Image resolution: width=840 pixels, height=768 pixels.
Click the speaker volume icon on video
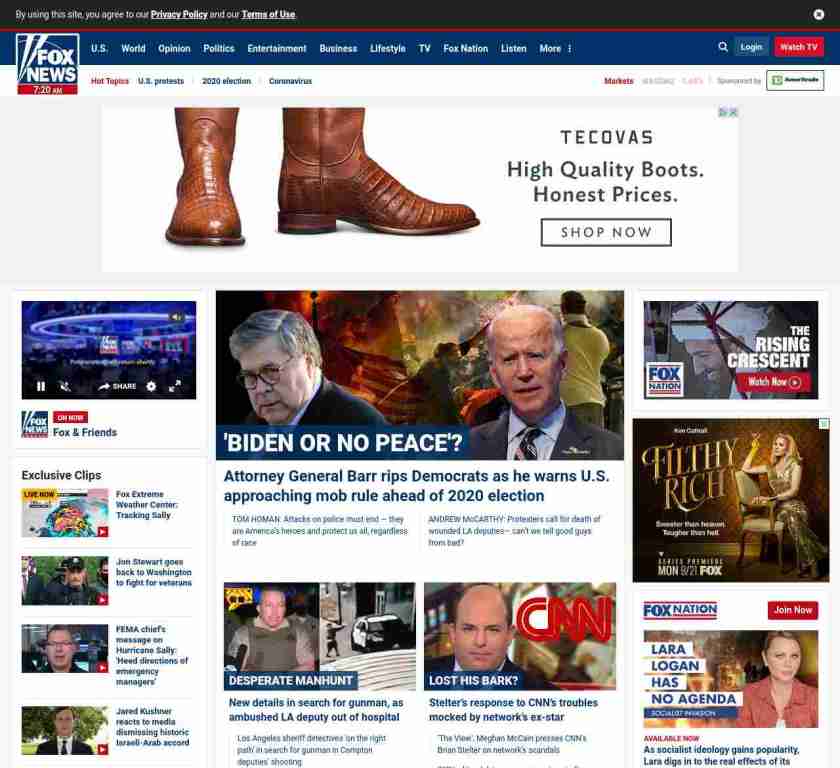tap(176, 317)
